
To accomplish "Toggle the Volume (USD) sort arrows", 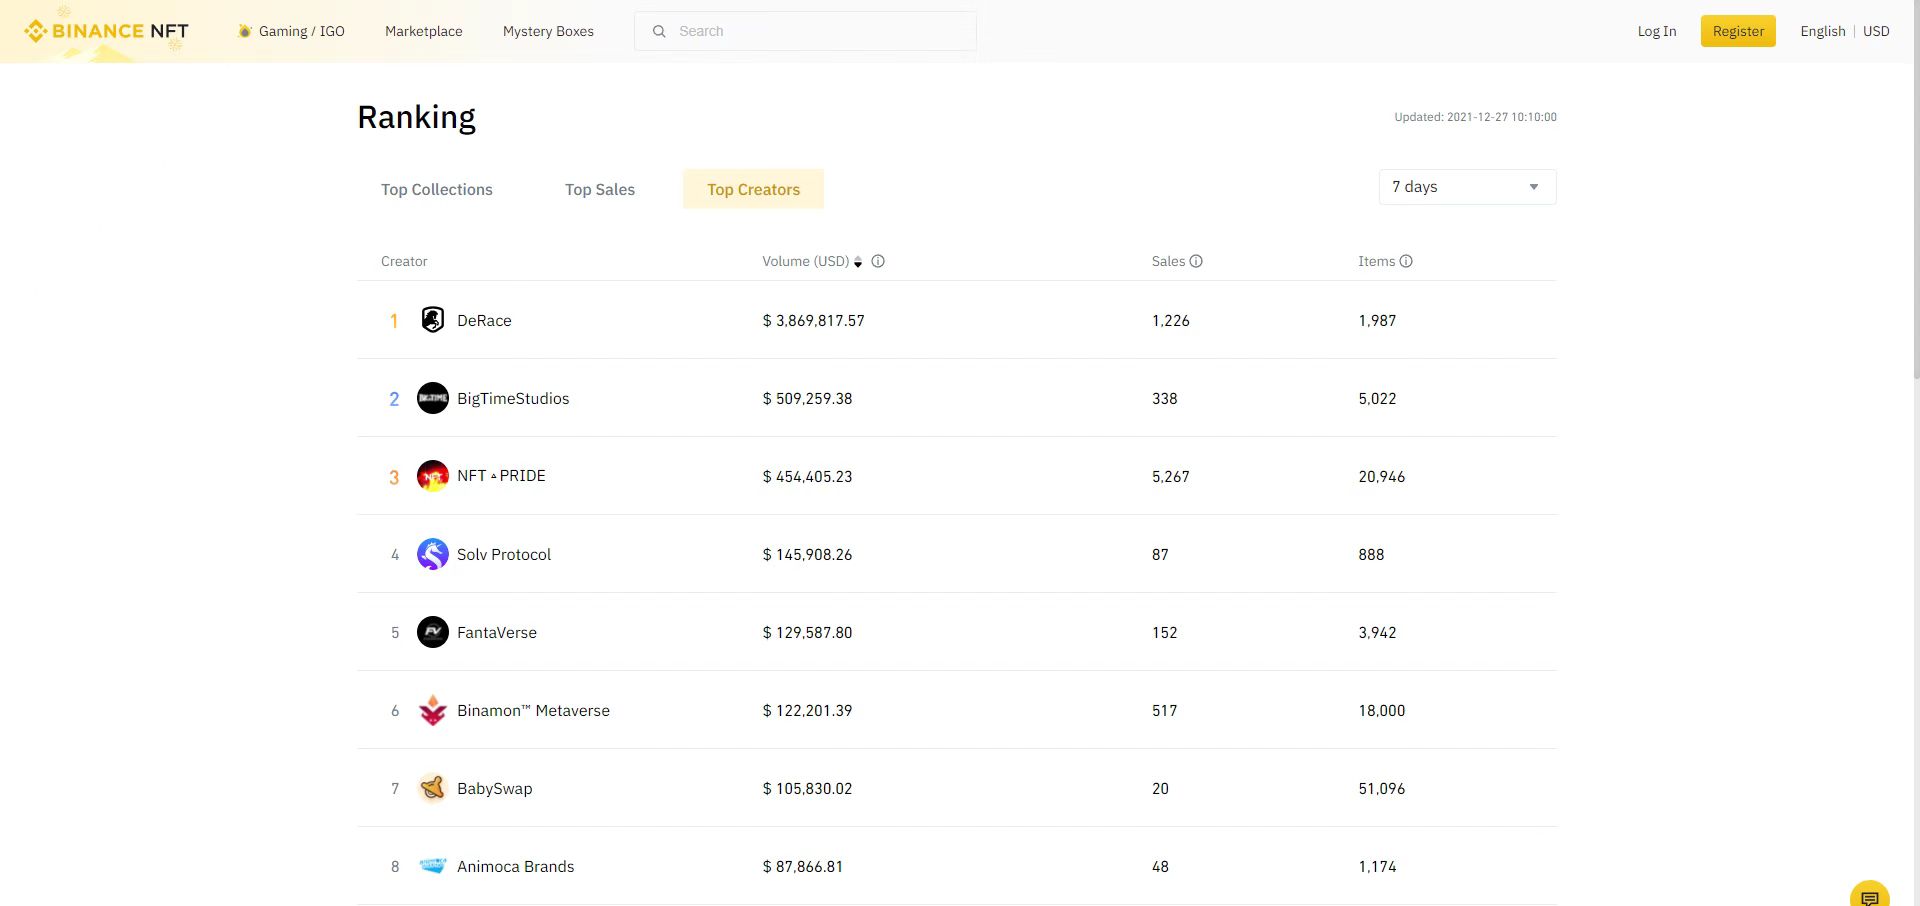I will pyautogui.click(x=858, y=262).
